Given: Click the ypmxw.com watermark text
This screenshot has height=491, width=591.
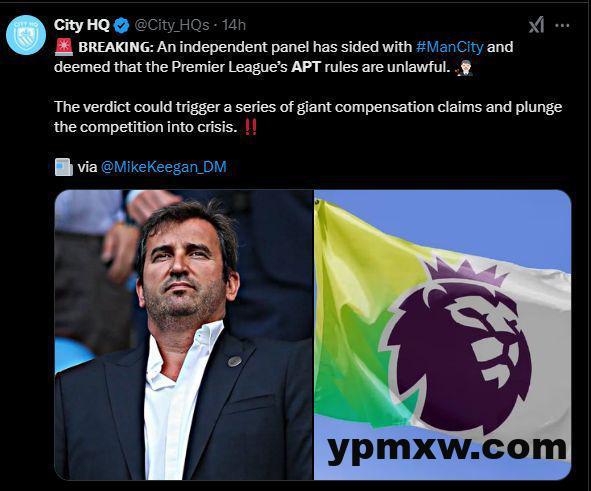Looking at the screenshot, I should pos(447,448).
